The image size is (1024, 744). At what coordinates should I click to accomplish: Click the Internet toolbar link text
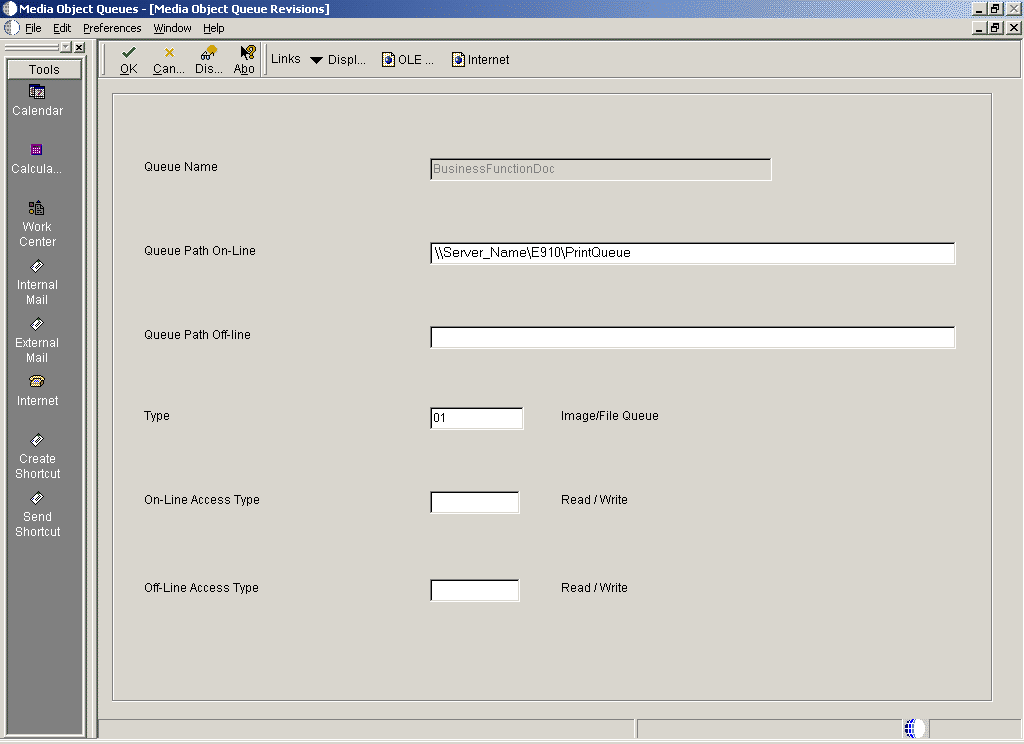(x=488, y=59)
